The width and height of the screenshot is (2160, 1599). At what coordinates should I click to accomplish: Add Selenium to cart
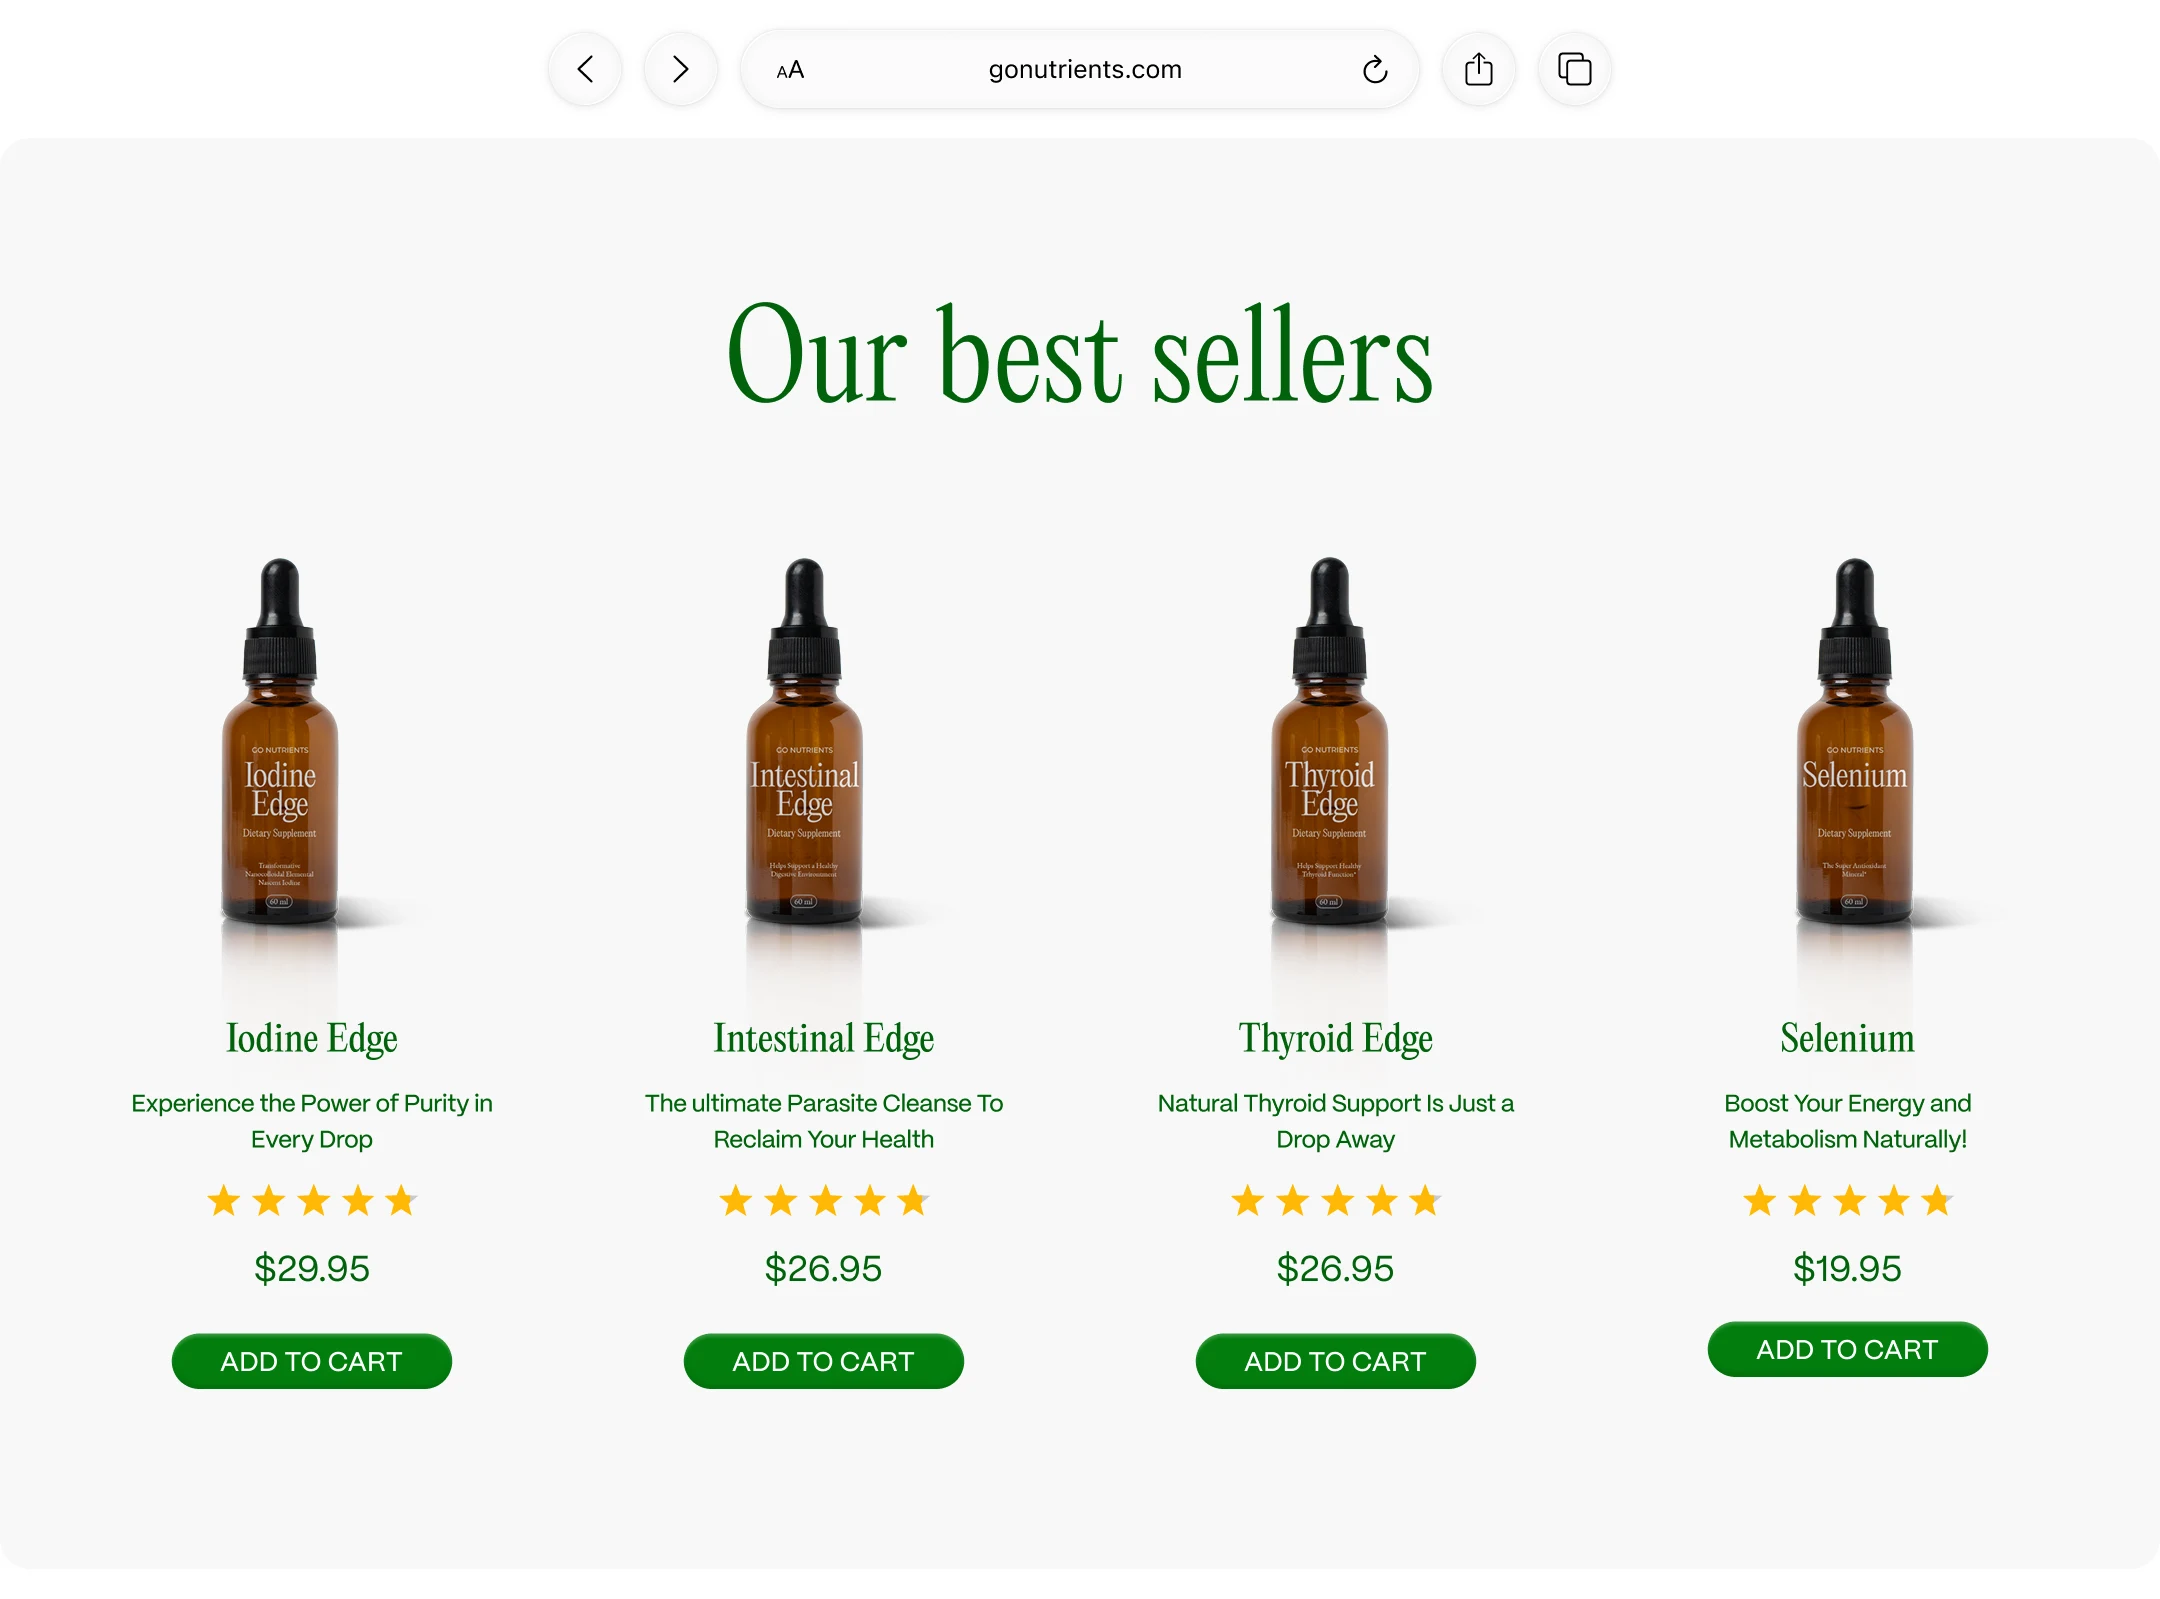point(1847,1349)
